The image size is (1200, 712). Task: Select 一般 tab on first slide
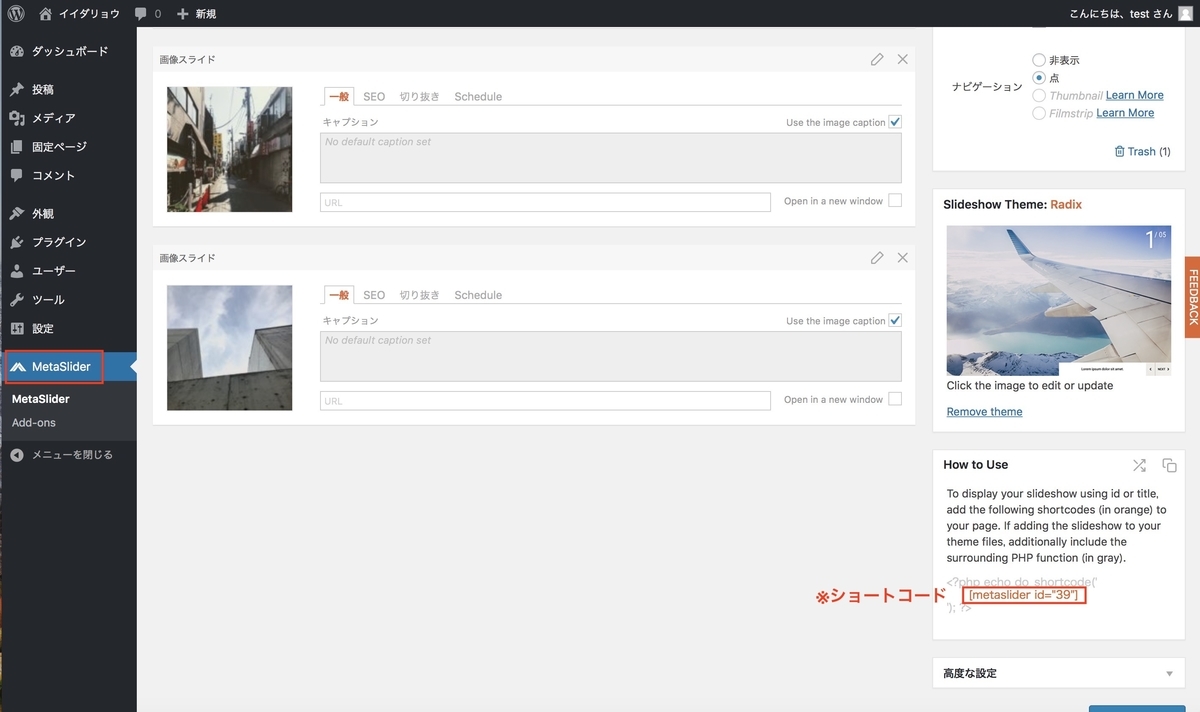[x=339, y=97]
